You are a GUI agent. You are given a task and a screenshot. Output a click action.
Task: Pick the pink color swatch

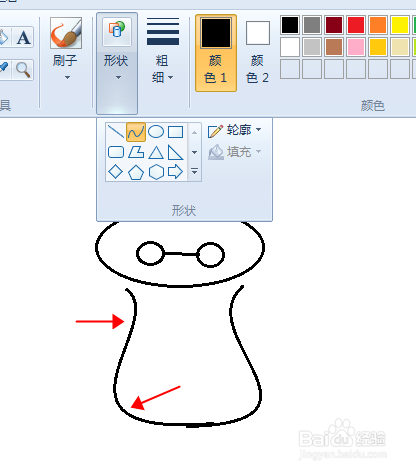pyautogui.click(x=356, y=47)
